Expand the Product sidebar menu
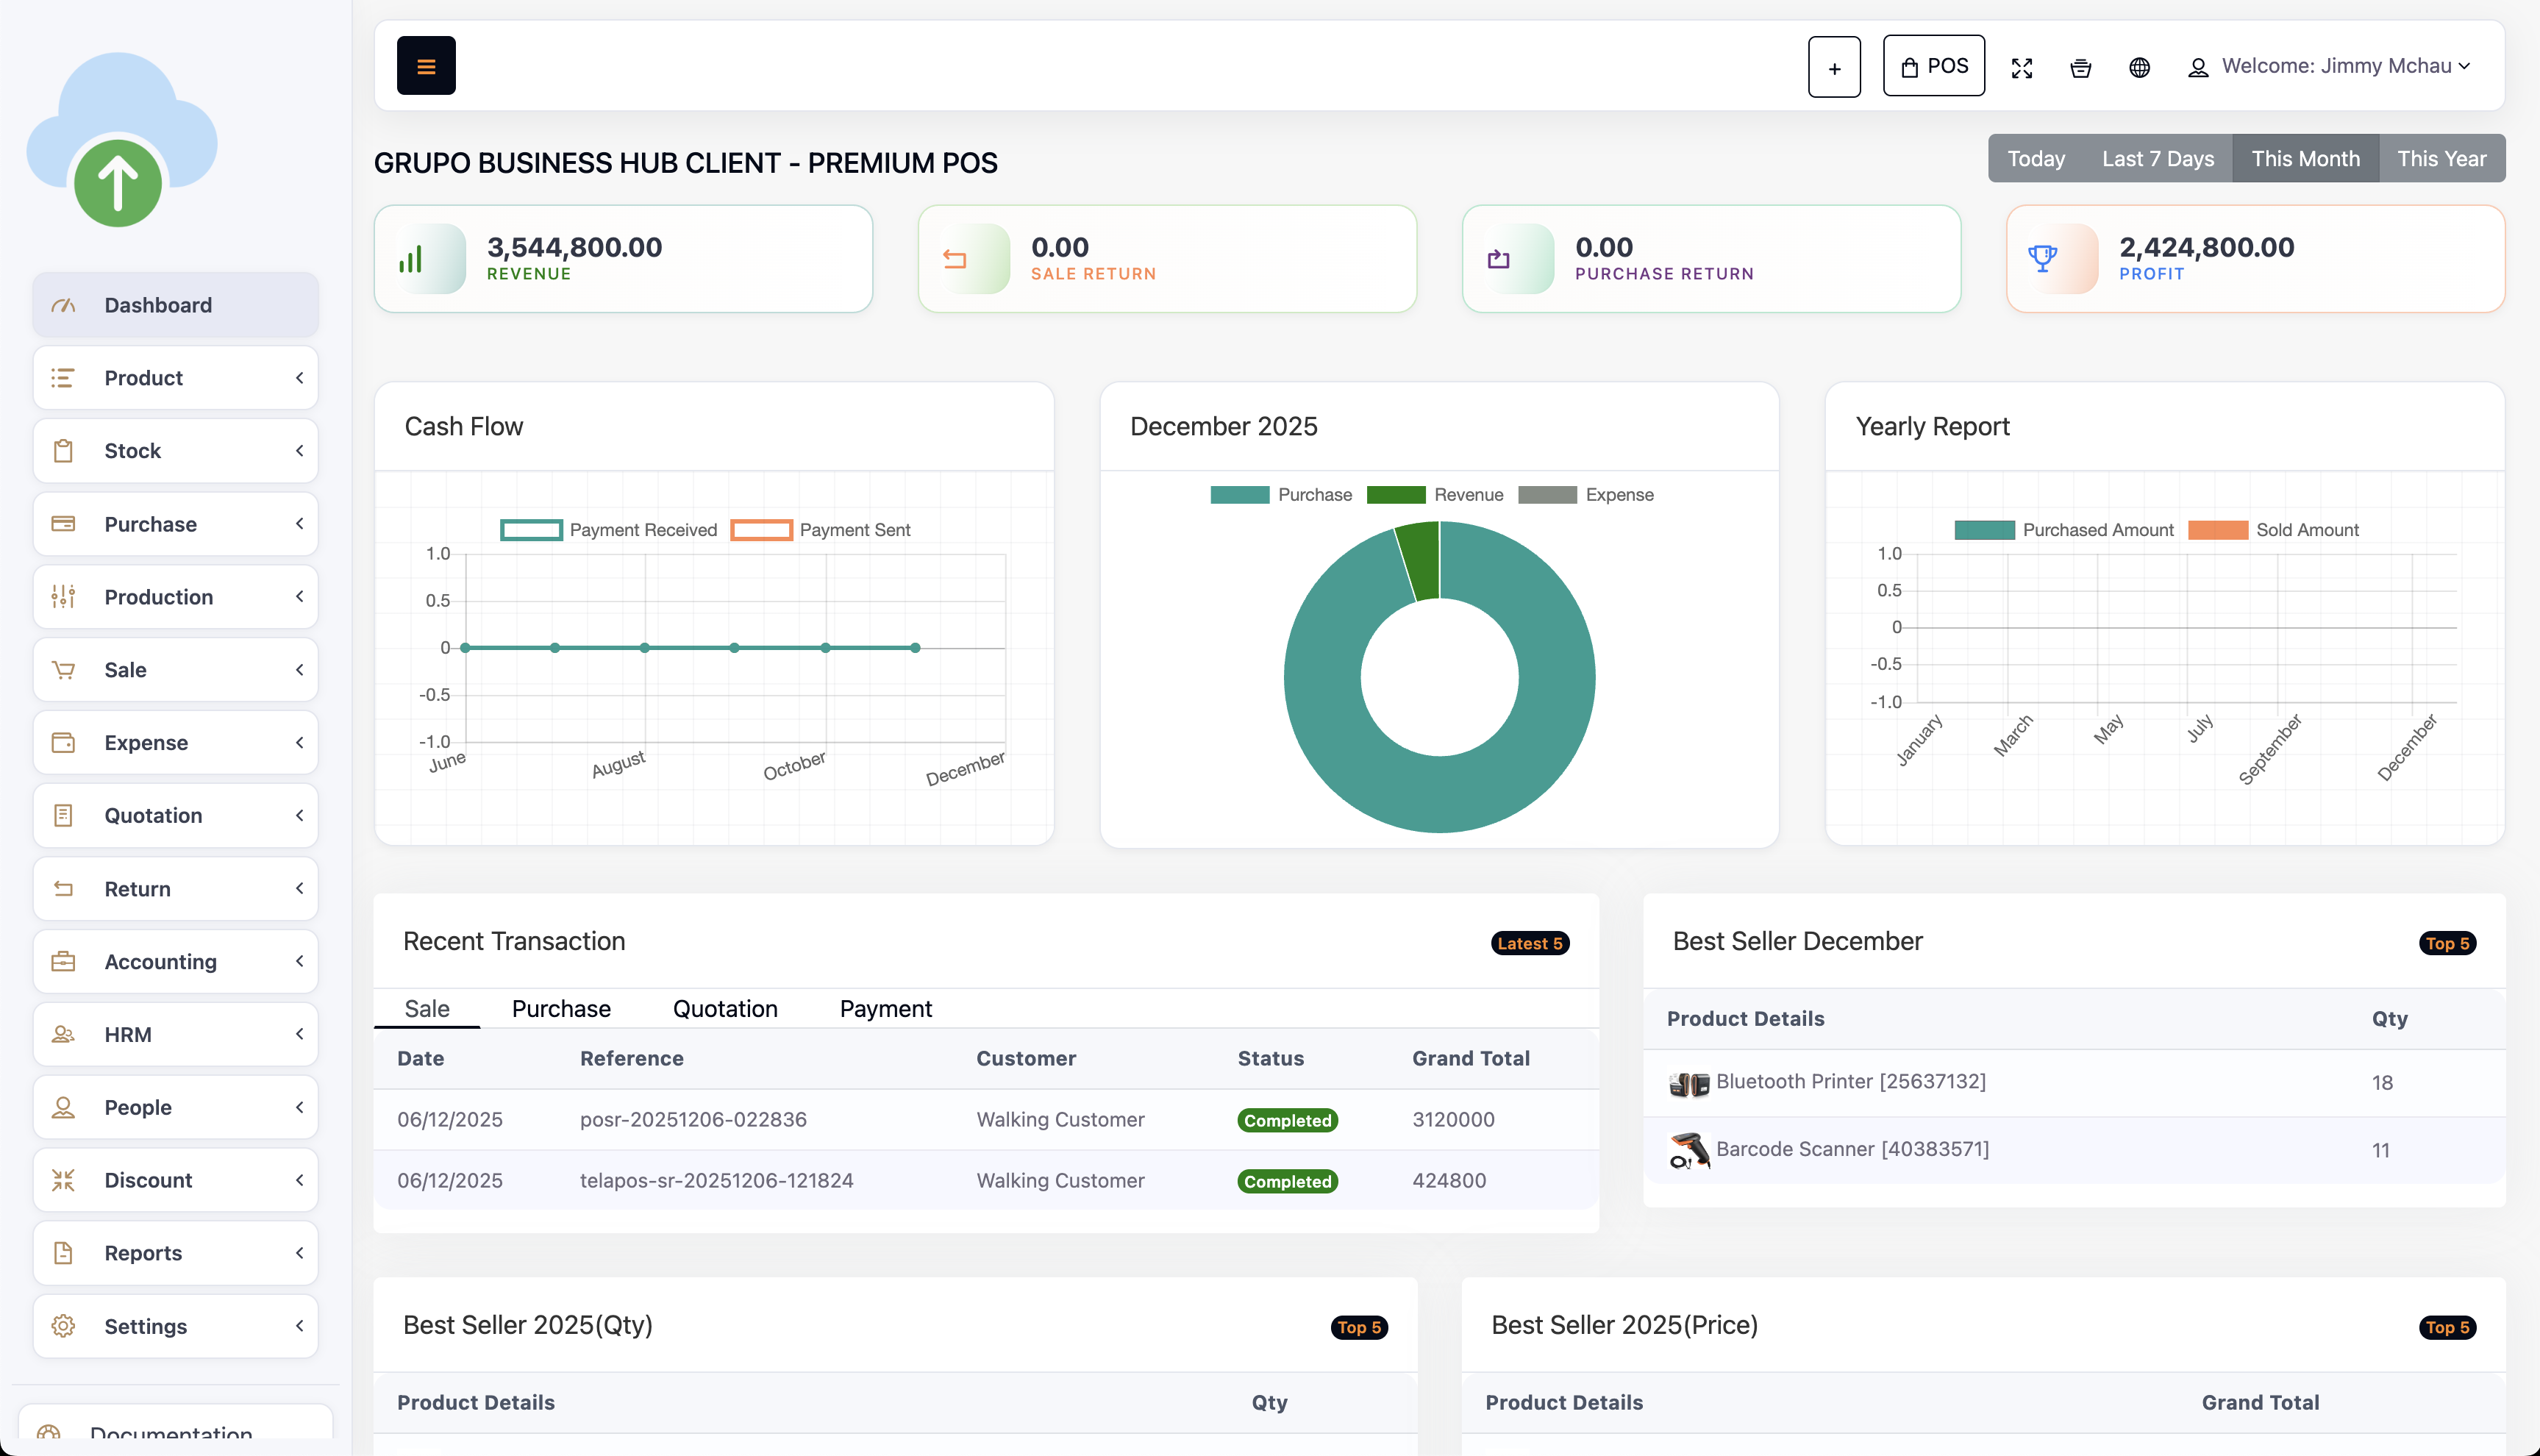Screen dimensions: 2540x1456 coord(176,378)
